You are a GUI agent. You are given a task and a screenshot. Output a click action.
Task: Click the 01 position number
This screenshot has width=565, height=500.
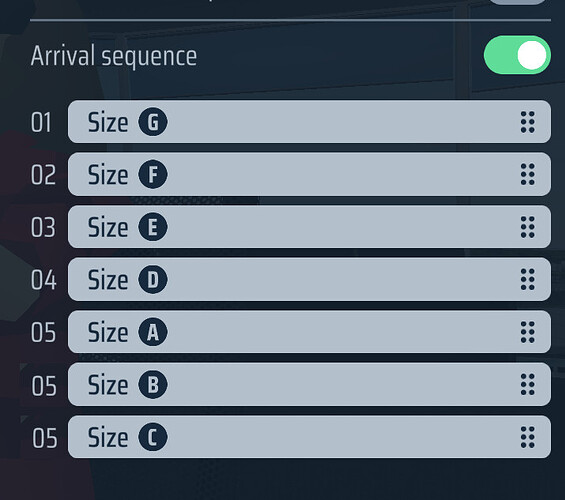point(41,122)
